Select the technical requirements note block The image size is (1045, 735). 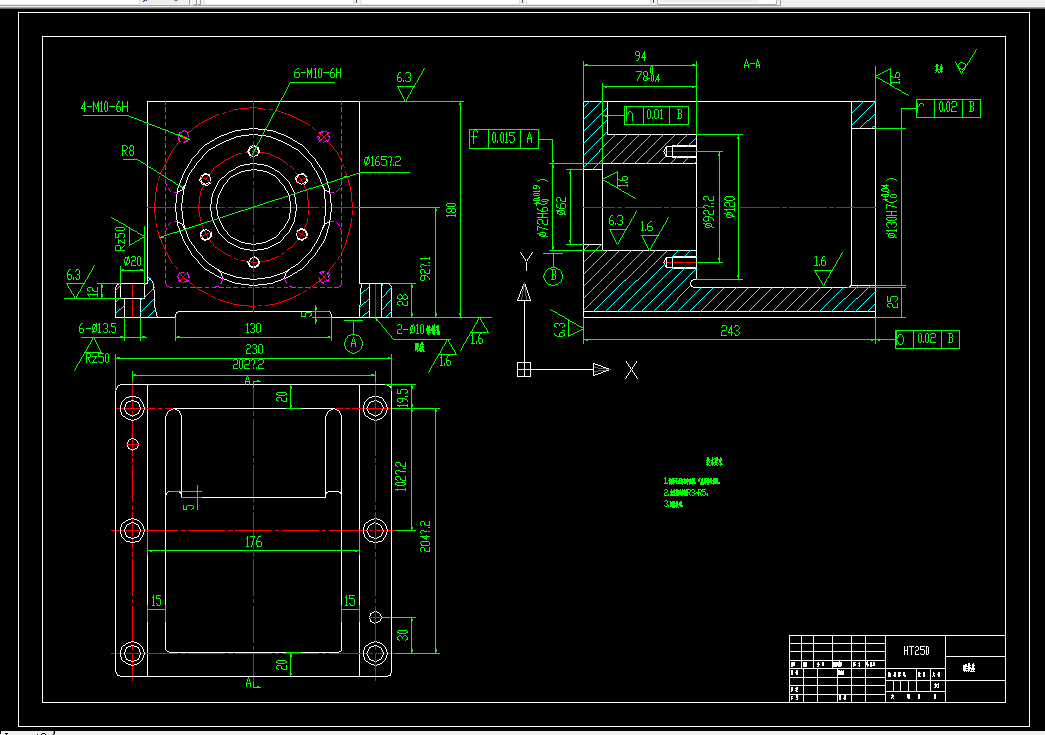(x=693, y=483)
